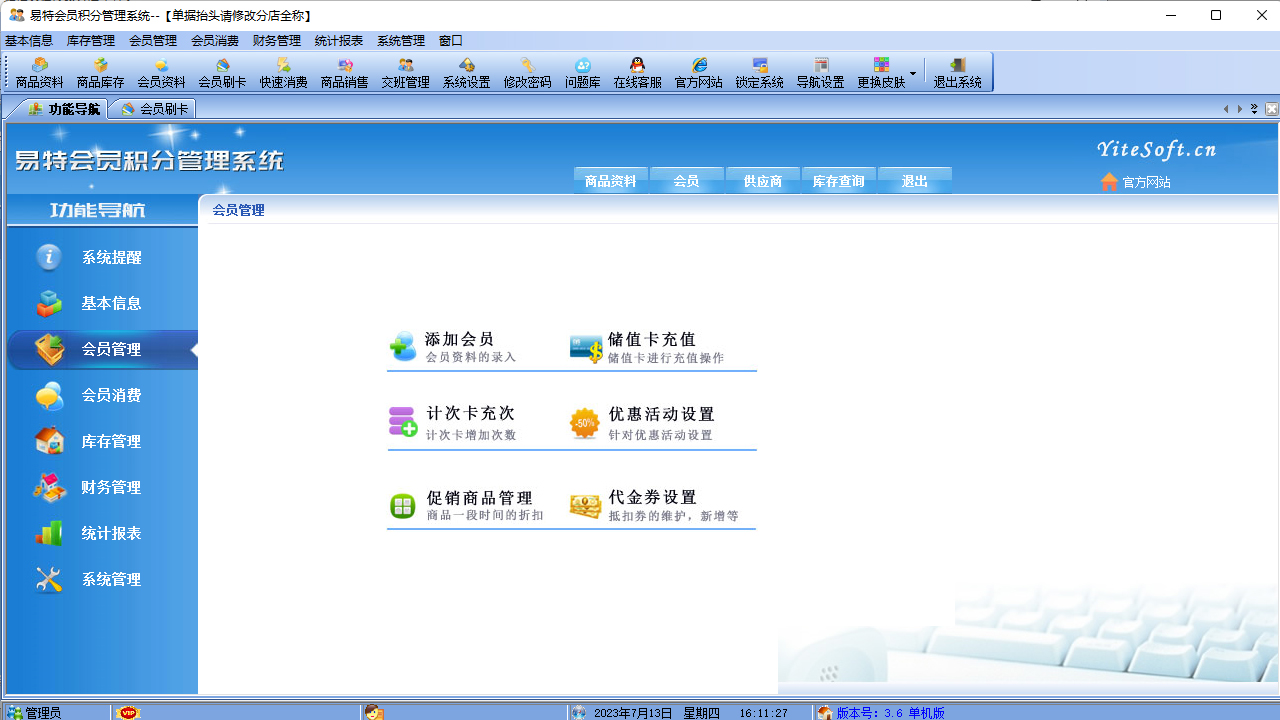Expand the toolbar overflow chevron
Viewport: 1280px width, 720px height.
[x=1254, y=108]
